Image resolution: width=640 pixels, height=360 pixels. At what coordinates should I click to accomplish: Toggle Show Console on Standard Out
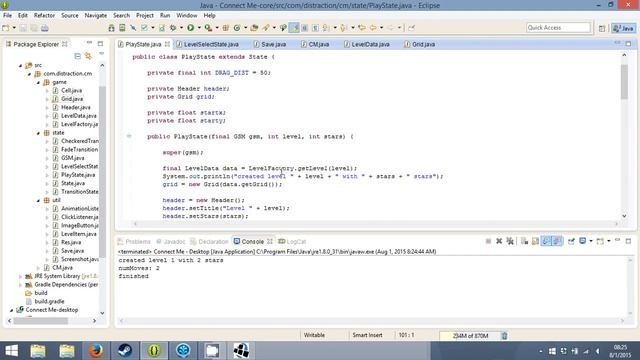[x=546, y=241]
